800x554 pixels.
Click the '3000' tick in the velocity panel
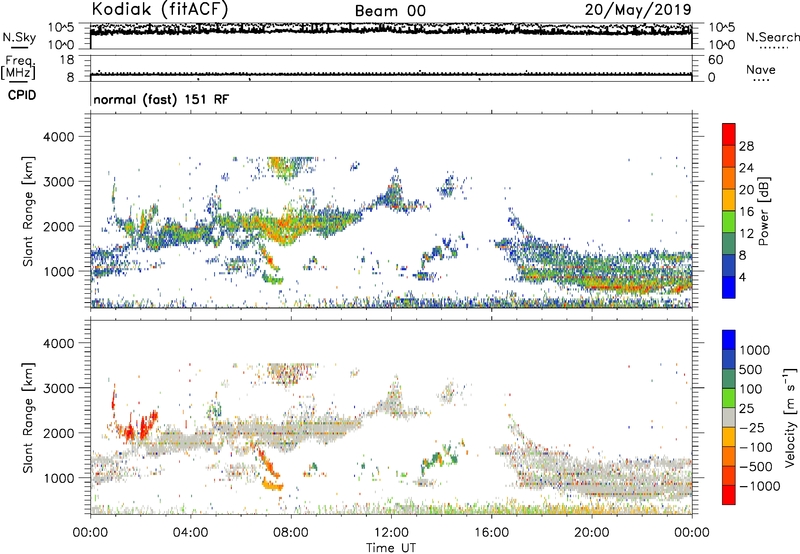(x=58, y=388)
